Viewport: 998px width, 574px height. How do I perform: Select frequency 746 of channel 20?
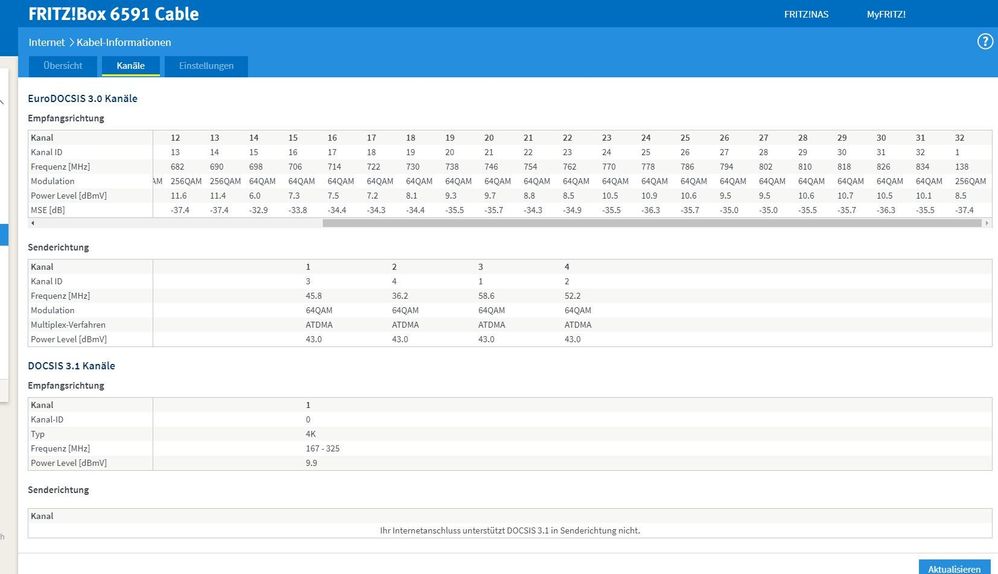pyautogui.click(x=491, y=167)
